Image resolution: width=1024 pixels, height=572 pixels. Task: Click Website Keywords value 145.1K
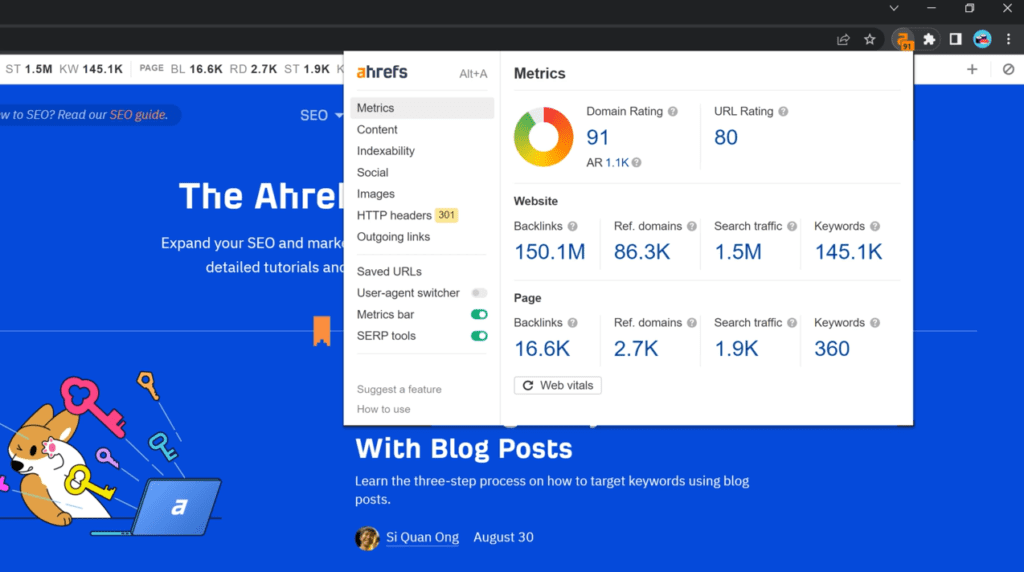pos(848,252)
